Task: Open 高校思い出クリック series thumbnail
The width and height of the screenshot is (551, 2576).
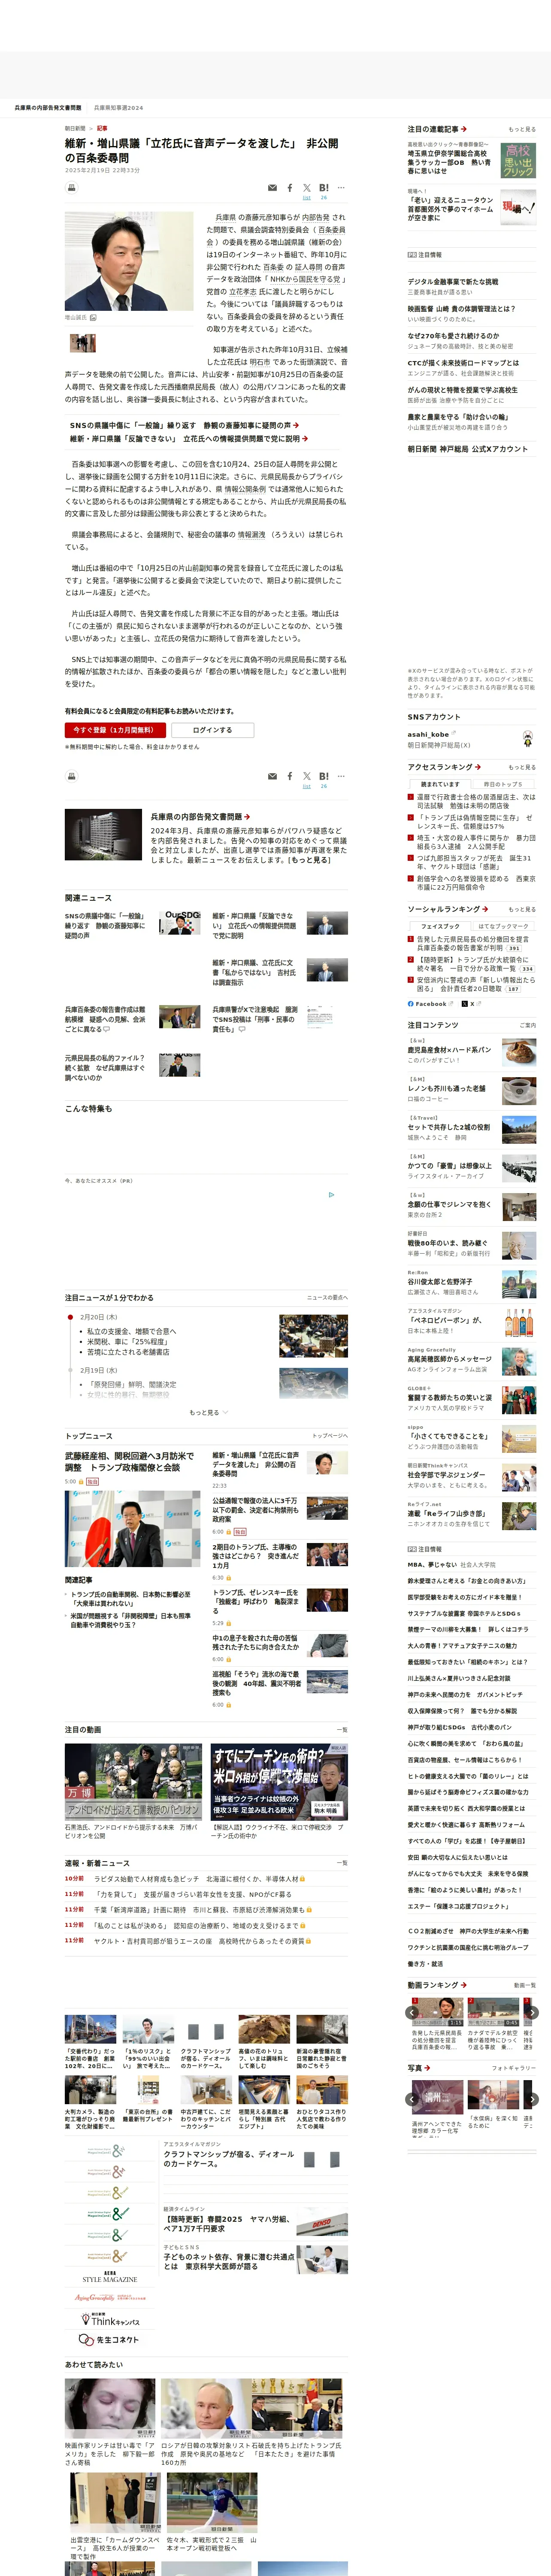Action: (x=518, y=162)
